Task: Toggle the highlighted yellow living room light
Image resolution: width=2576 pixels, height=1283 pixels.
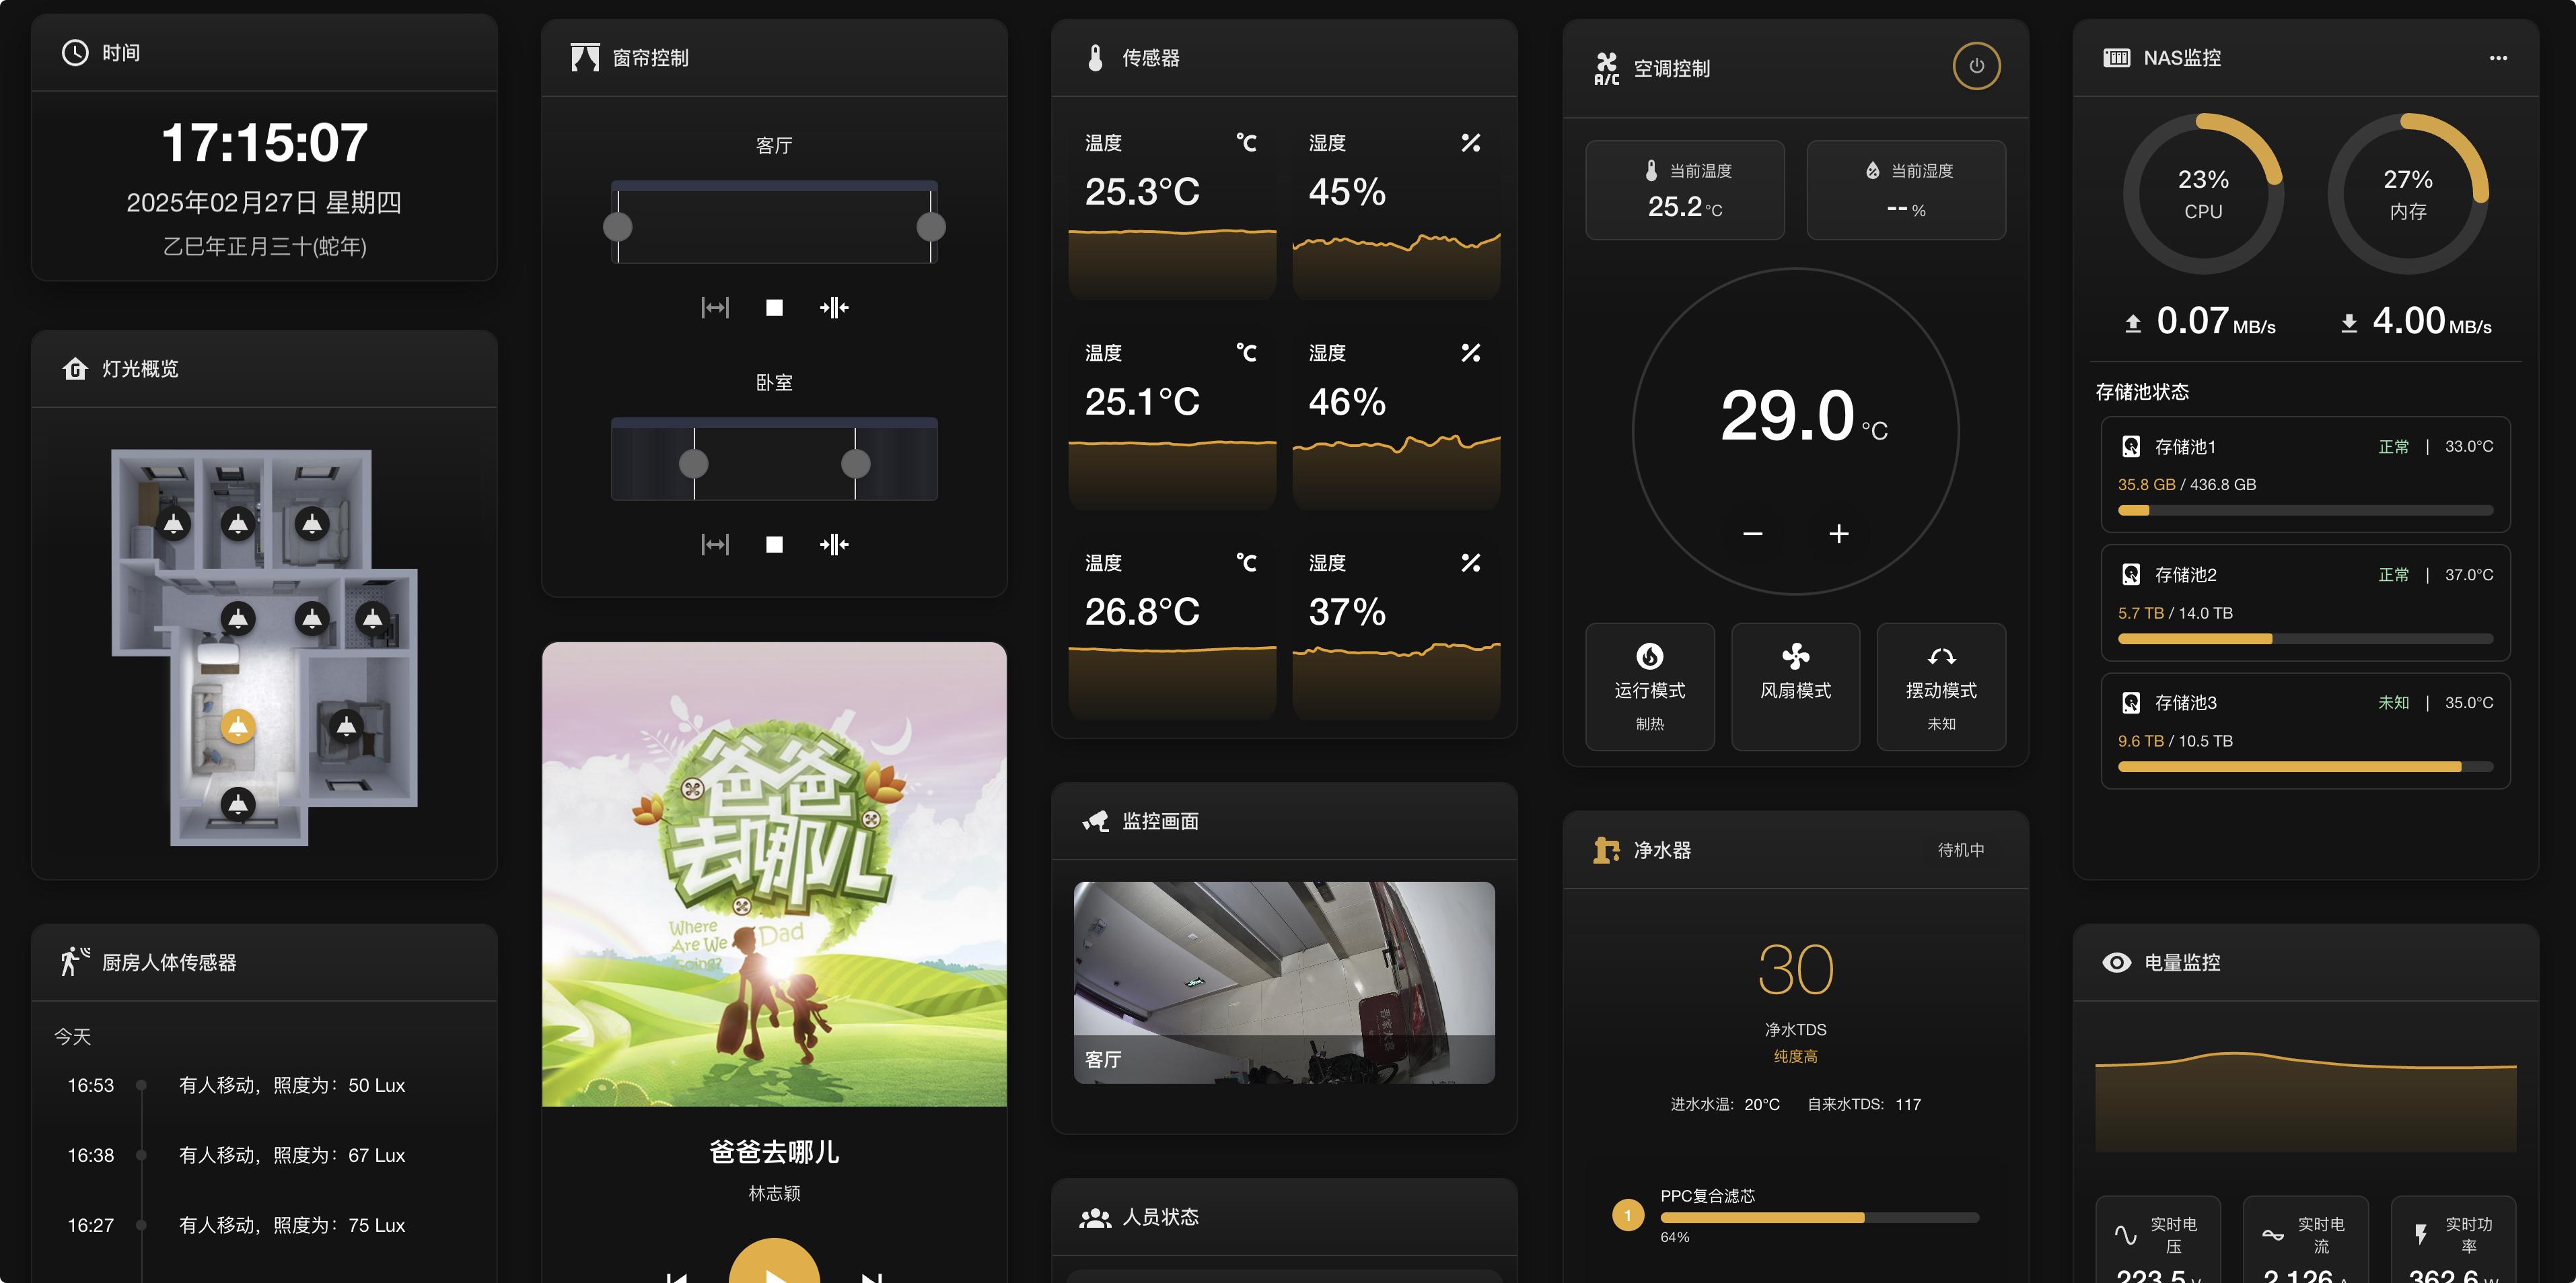Action: click(238, 726)
